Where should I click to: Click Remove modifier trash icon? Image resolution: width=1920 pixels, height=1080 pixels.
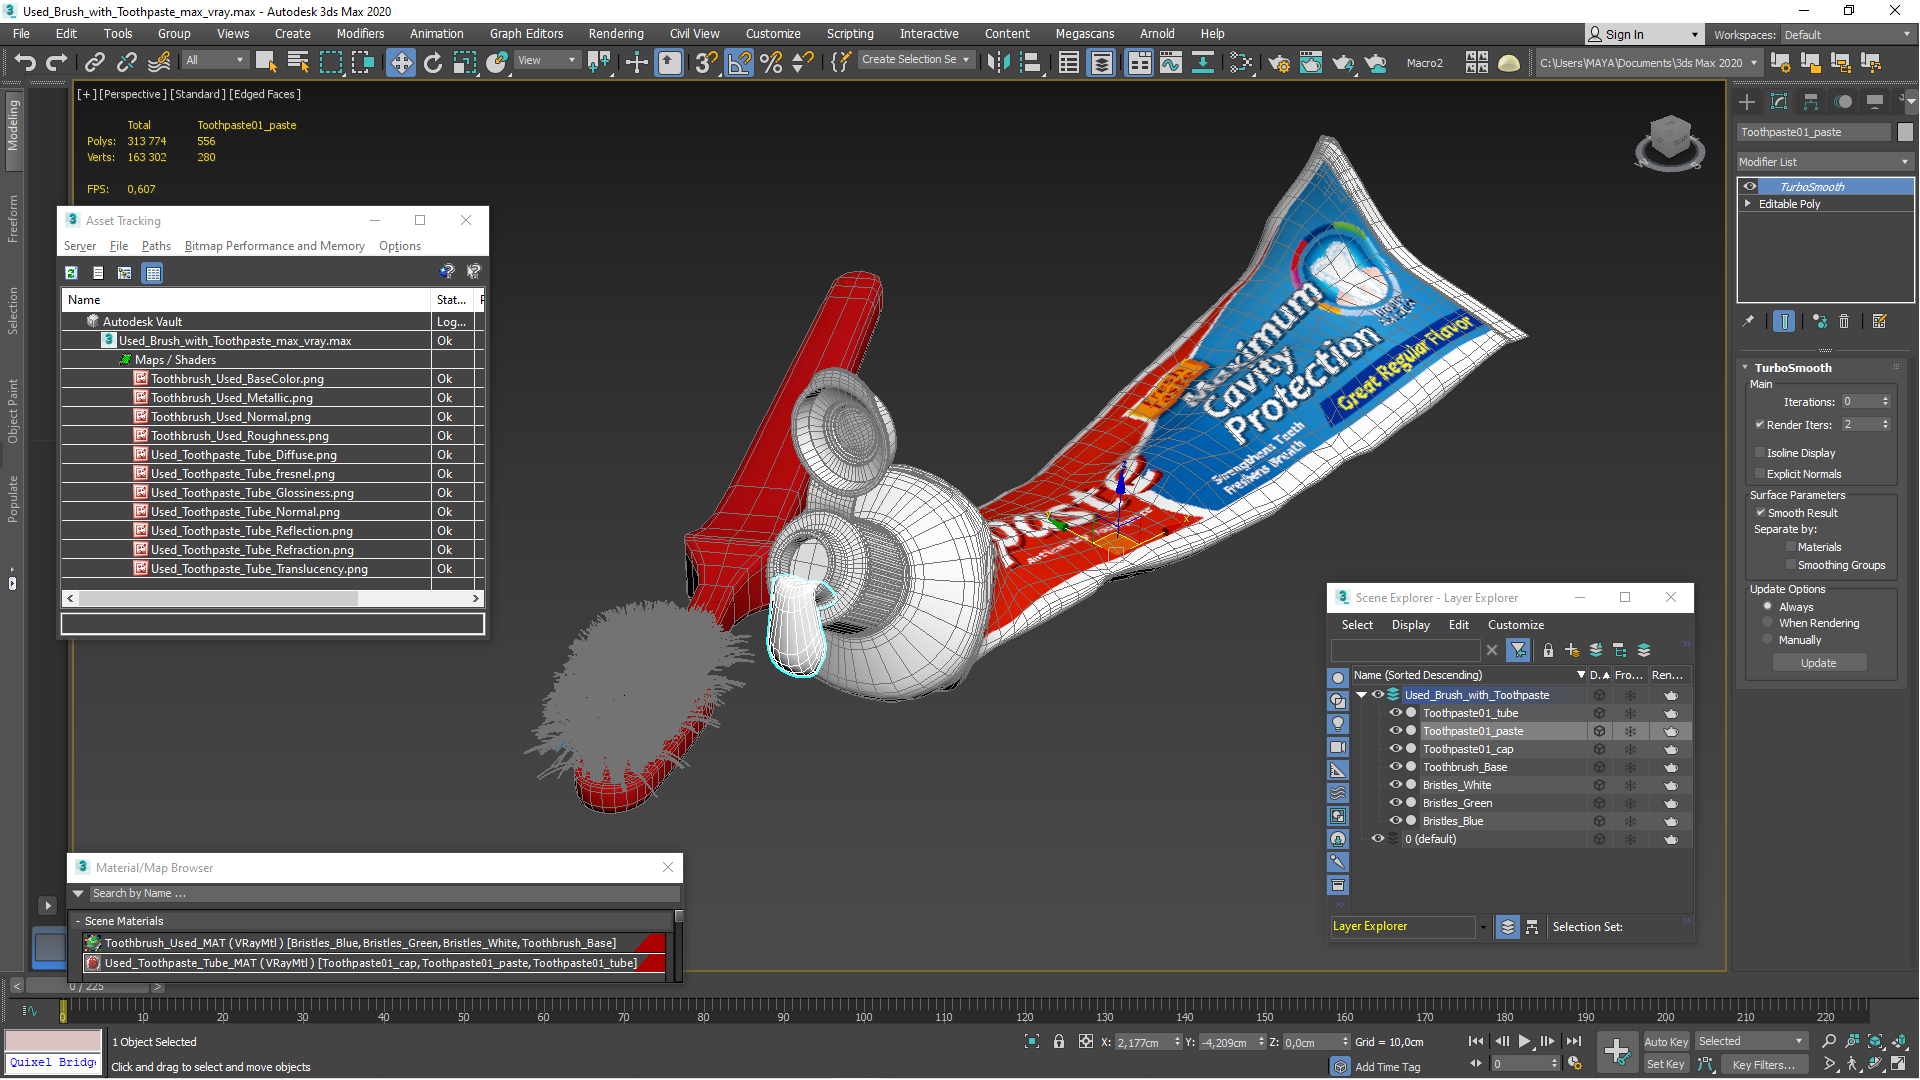click(x=1844, y=321)
